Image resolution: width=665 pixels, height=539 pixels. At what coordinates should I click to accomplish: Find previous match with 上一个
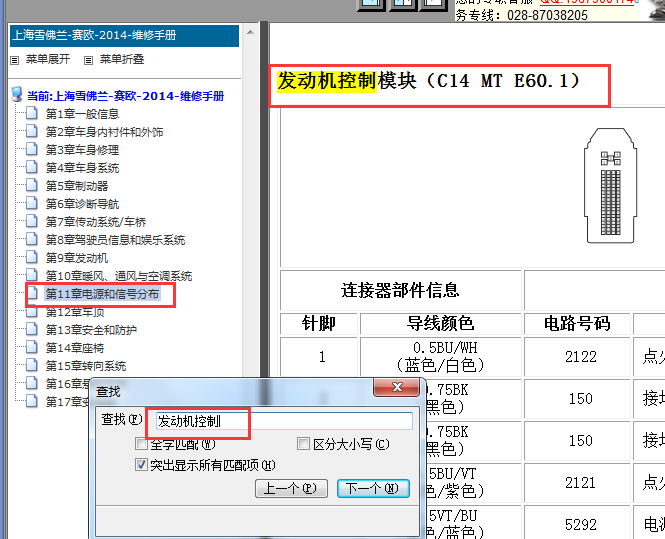(x=291, y=489)
